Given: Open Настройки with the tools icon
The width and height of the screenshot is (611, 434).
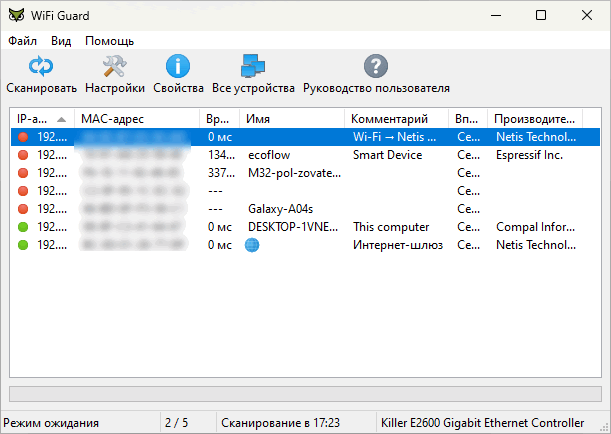Looking at the screenshot, I should pos(115,66).
